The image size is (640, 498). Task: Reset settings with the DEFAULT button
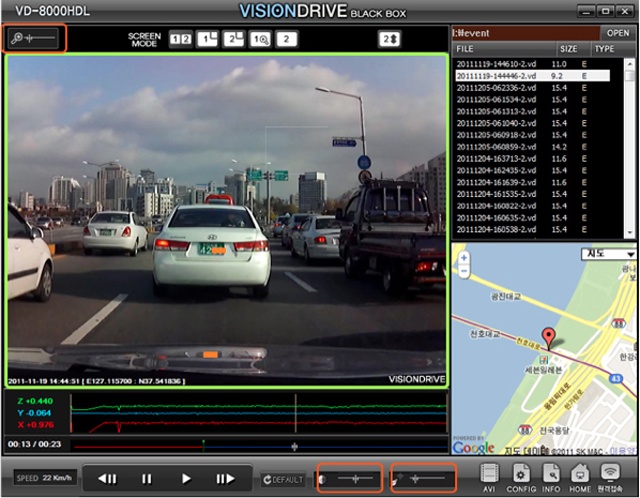(x=283, y=480)
